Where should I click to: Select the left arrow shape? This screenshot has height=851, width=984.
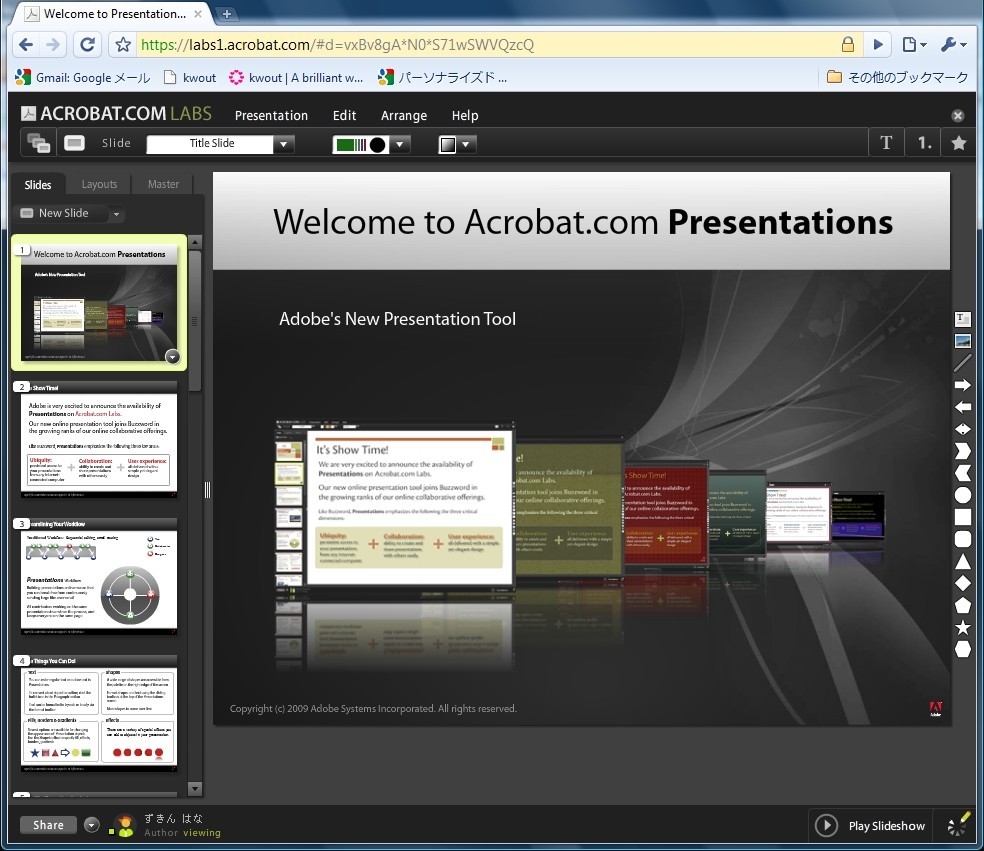click(x=963, y=407)
